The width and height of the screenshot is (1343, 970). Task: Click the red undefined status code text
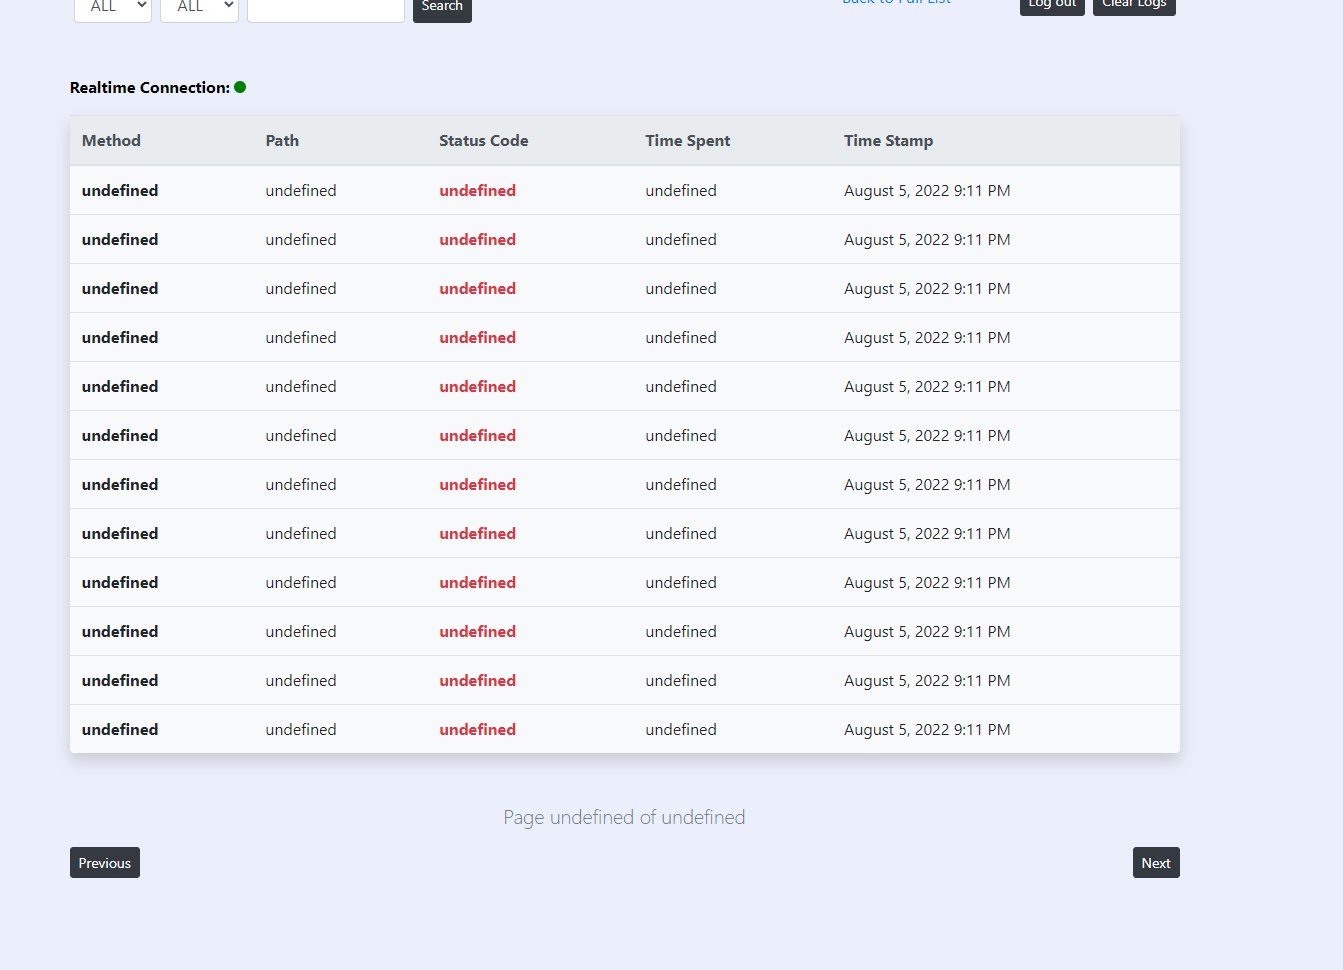[477, 190]
